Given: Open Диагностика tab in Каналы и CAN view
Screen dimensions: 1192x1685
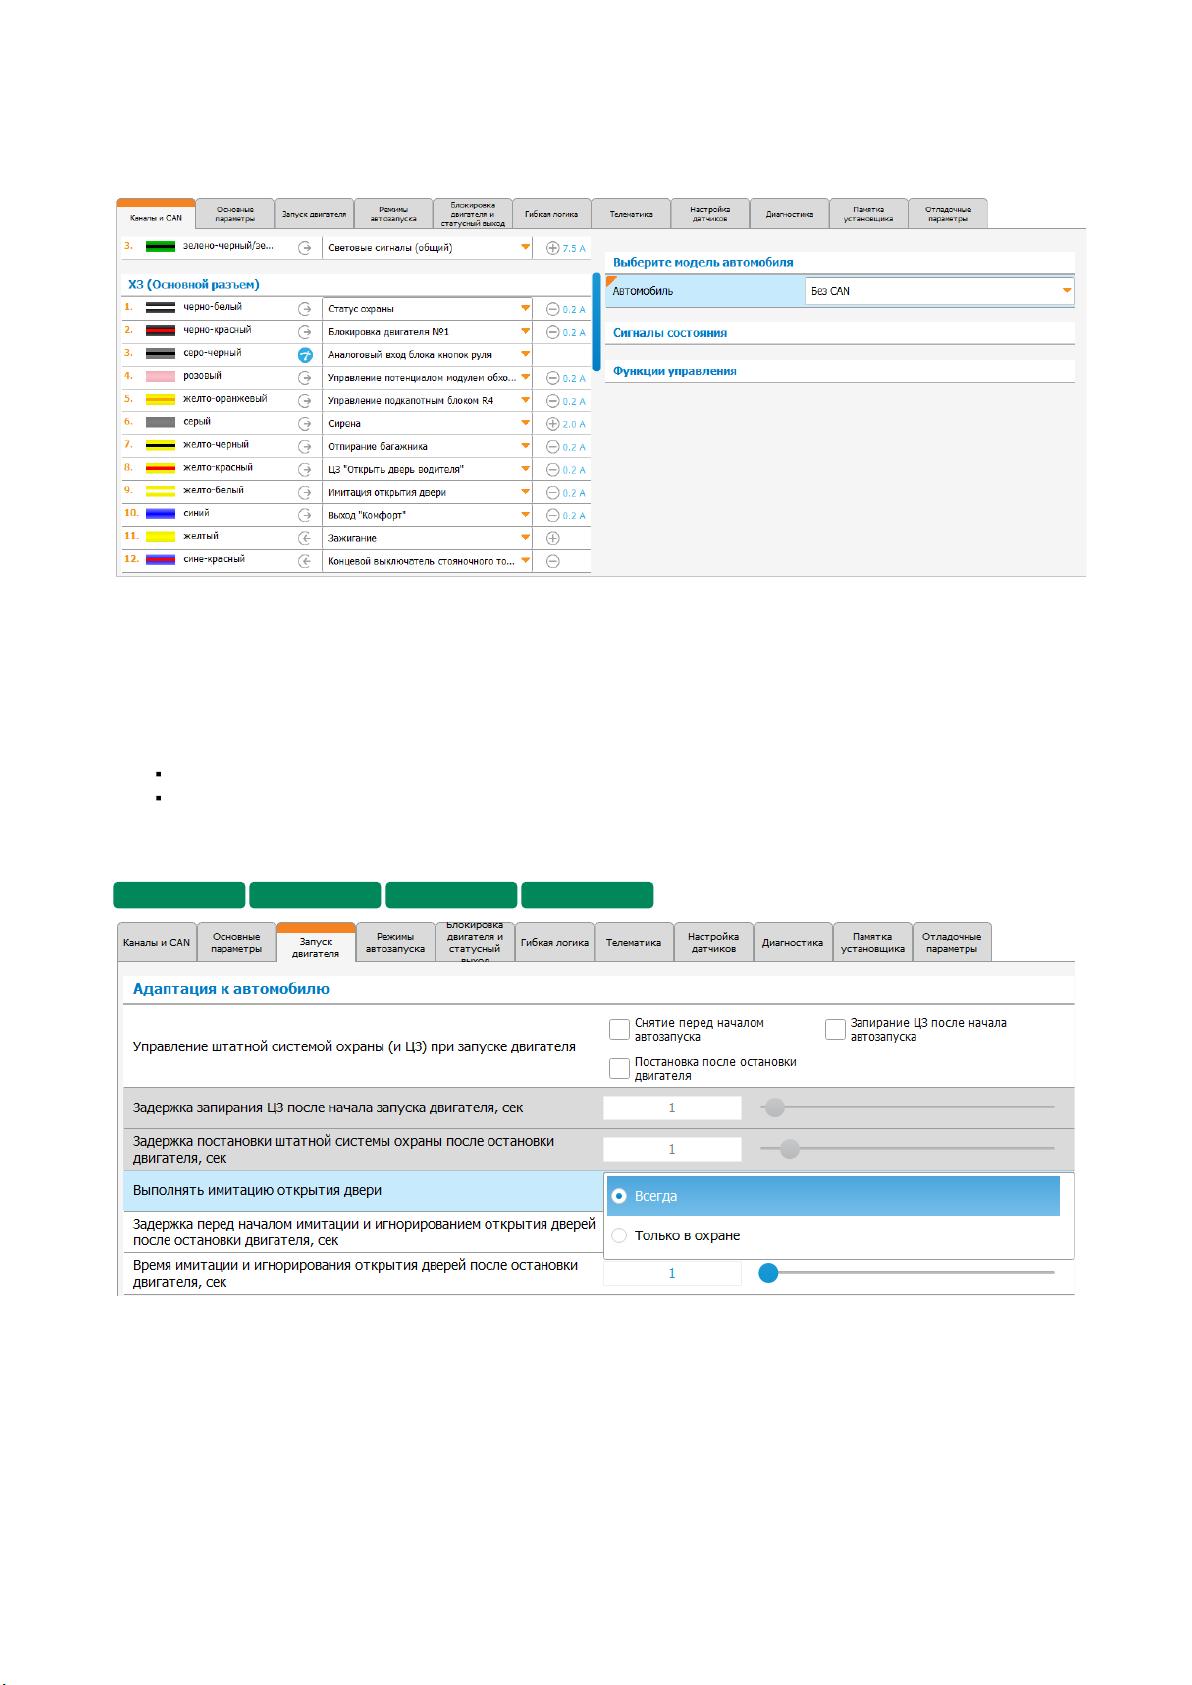Looking at the screenshot, I should (x=789, y=214).
